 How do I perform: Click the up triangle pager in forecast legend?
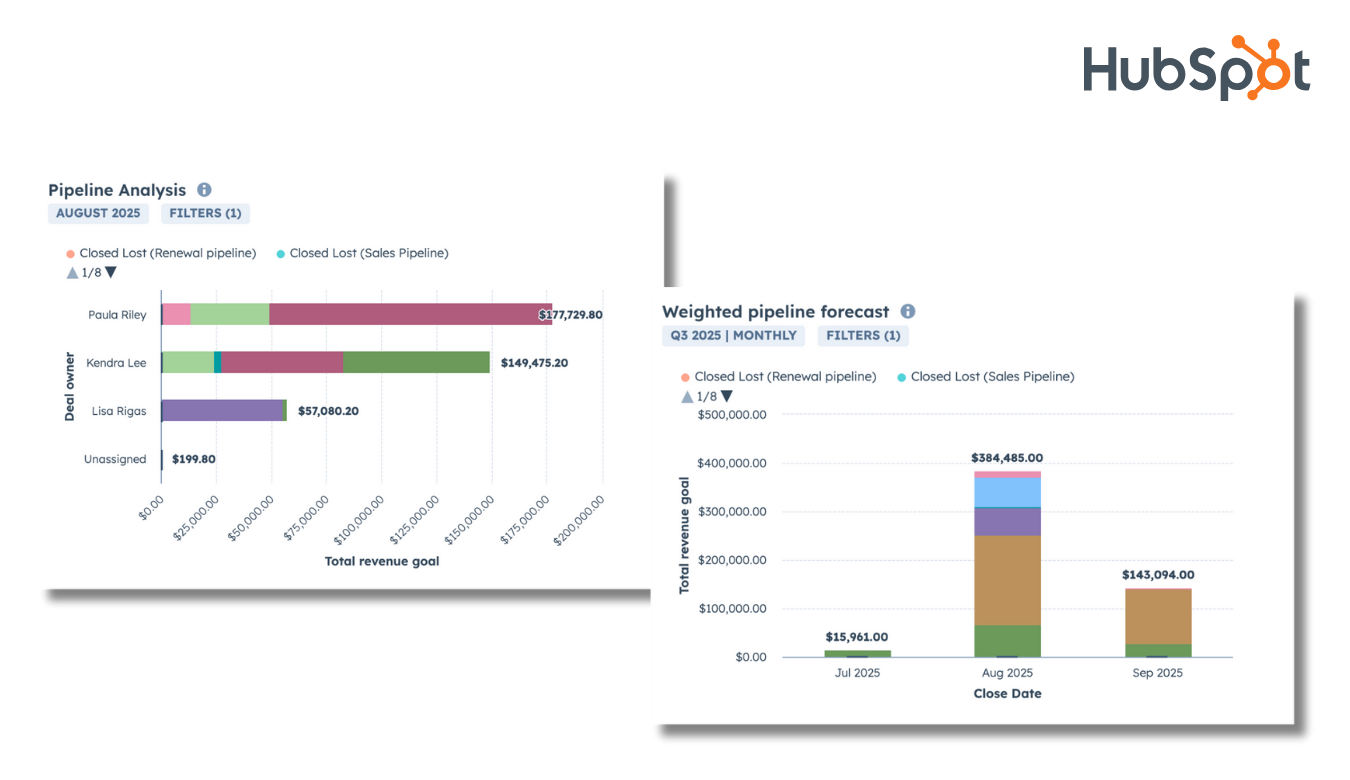pos(687,396)
